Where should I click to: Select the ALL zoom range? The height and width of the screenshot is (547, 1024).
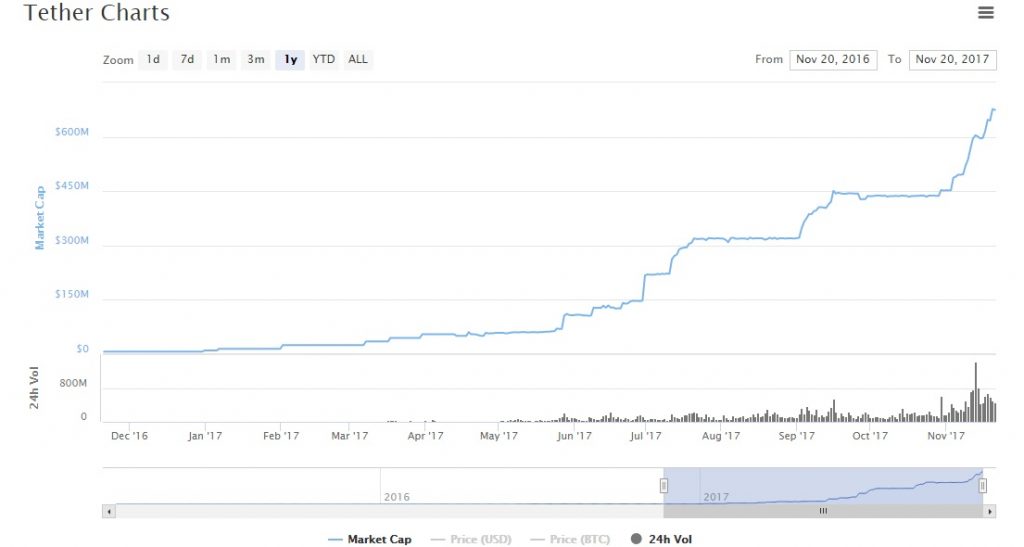click(x=358, y=59)
